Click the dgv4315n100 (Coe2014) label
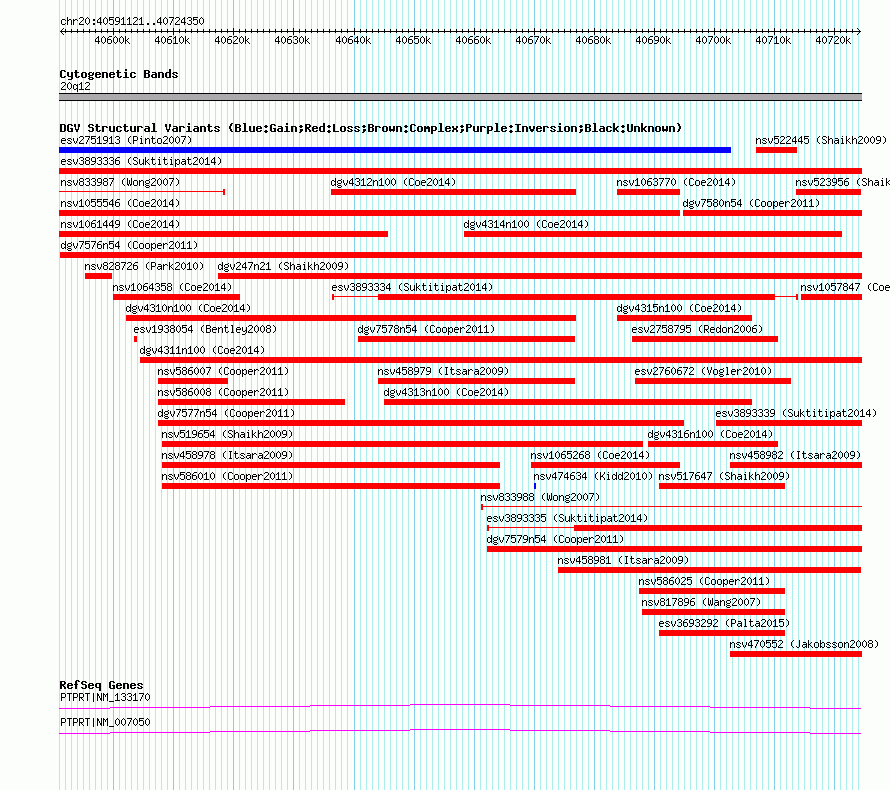 [679, 308]
